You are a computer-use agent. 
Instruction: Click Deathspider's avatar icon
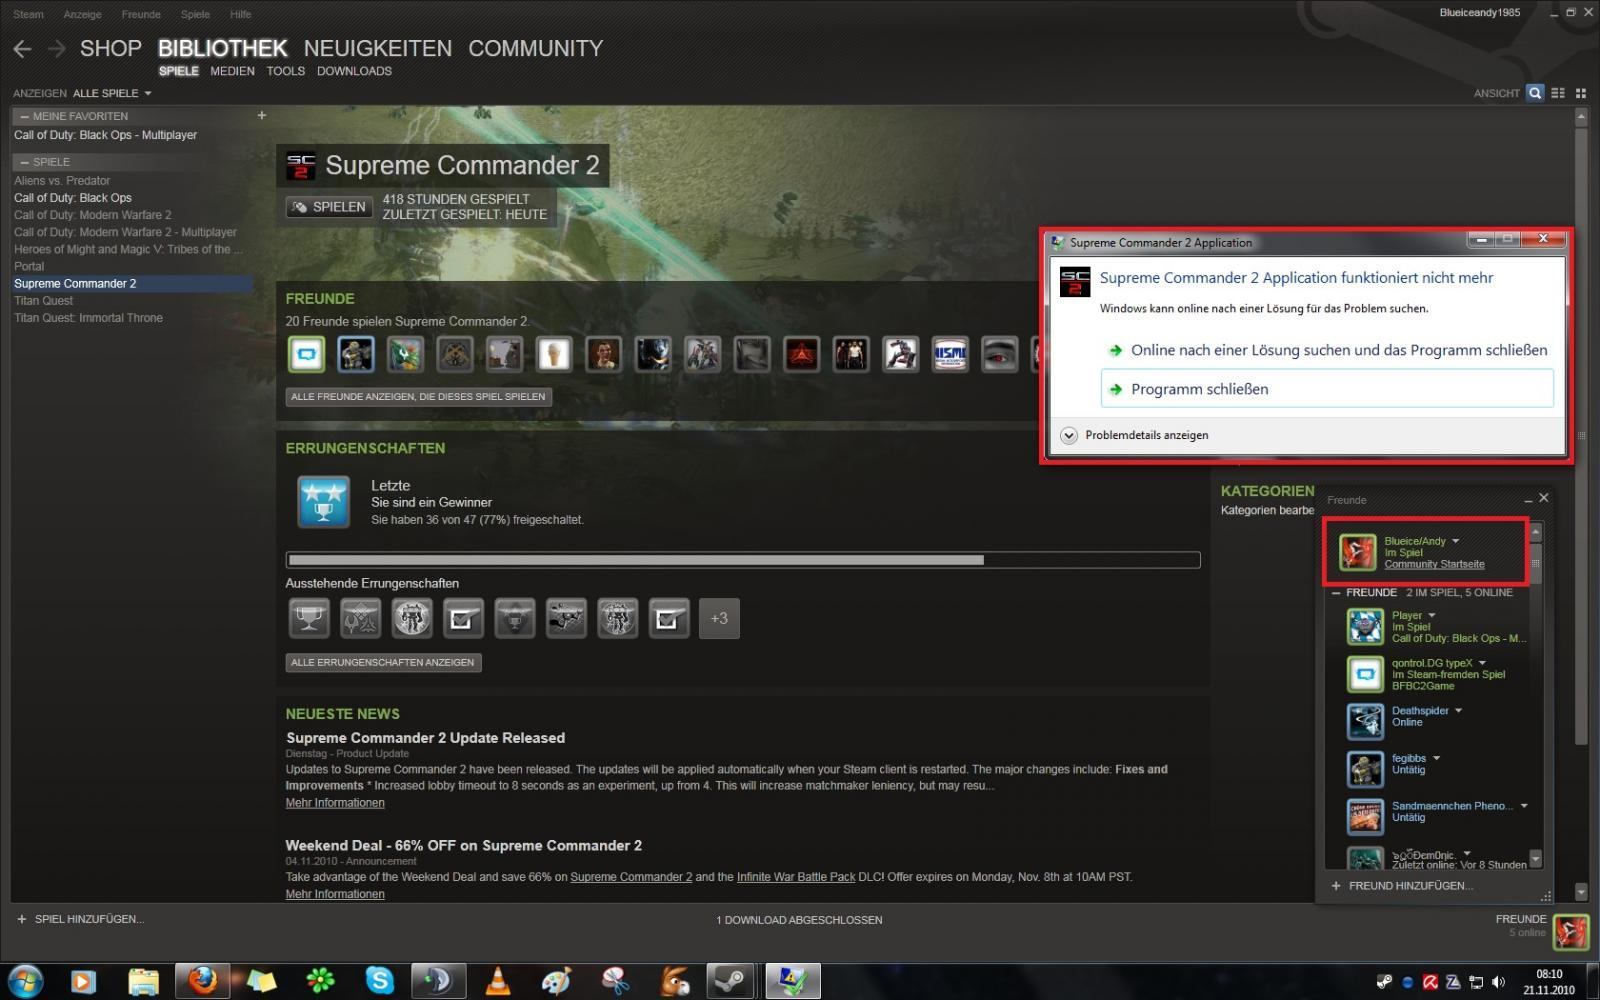tap(1365, 721)
